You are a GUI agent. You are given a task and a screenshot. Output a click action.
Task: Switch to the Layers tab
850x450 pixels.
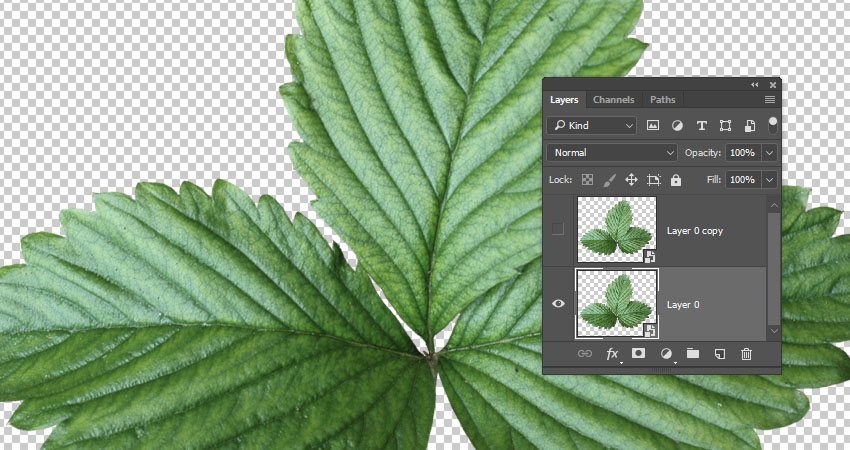[564, 100]
